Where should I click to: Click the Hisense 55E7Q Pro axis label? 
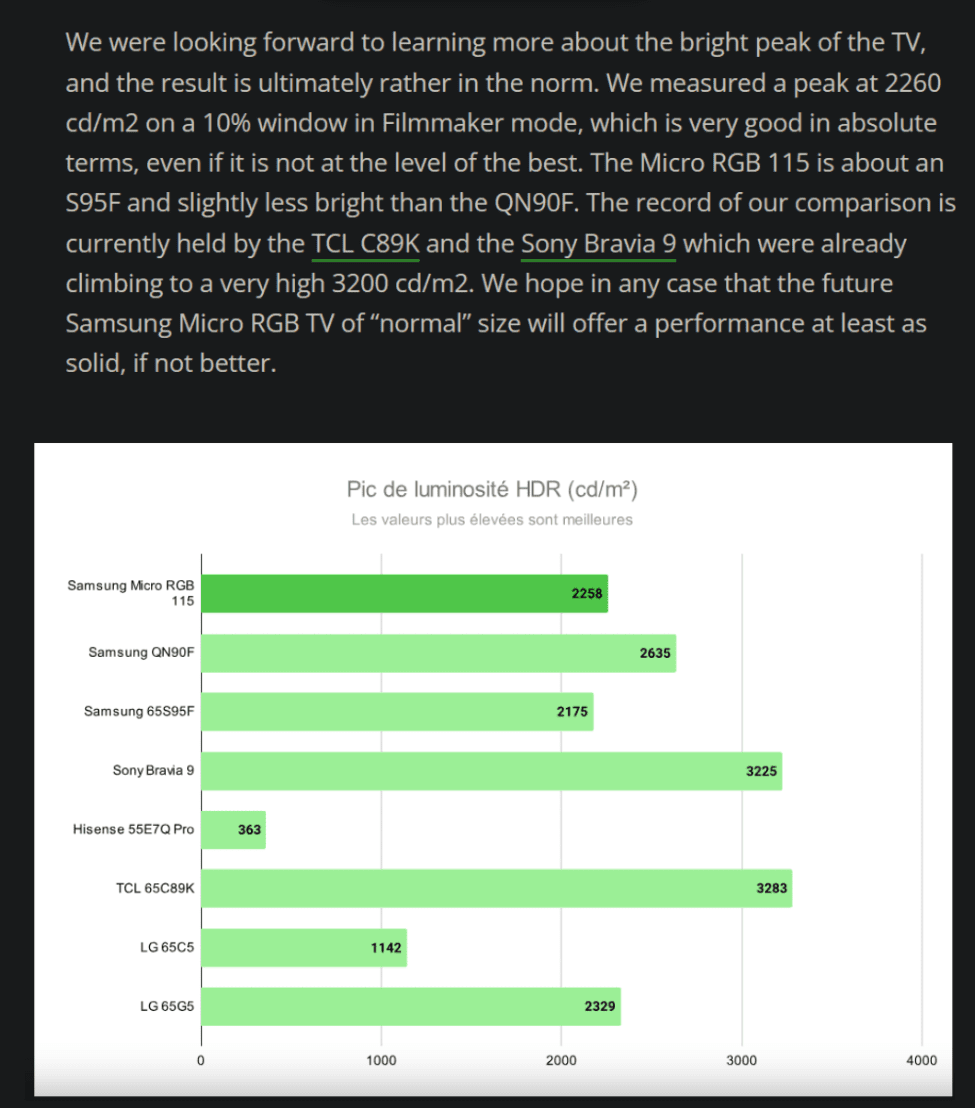(133, 830)
